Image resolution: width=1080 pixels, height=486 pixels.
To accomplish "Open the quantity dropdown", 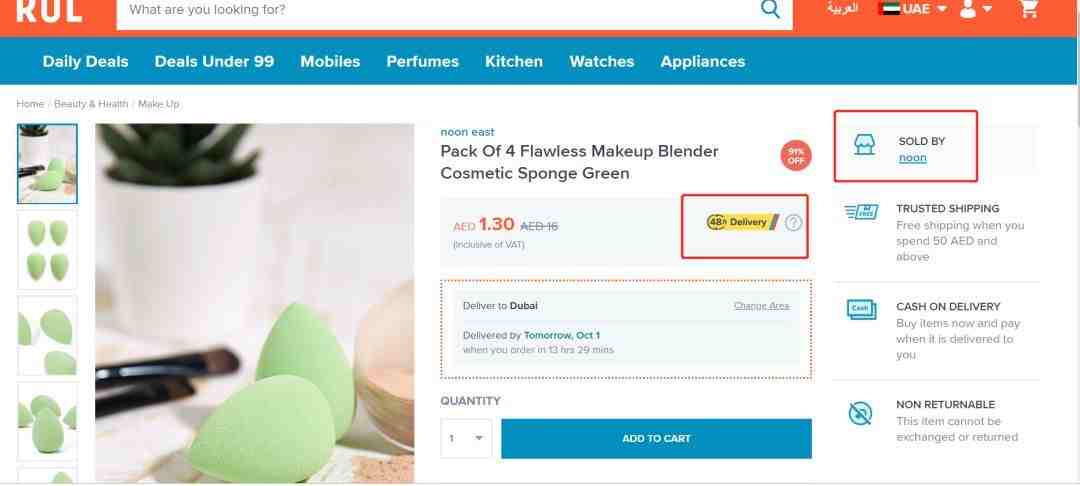I will tap(466, 439).
